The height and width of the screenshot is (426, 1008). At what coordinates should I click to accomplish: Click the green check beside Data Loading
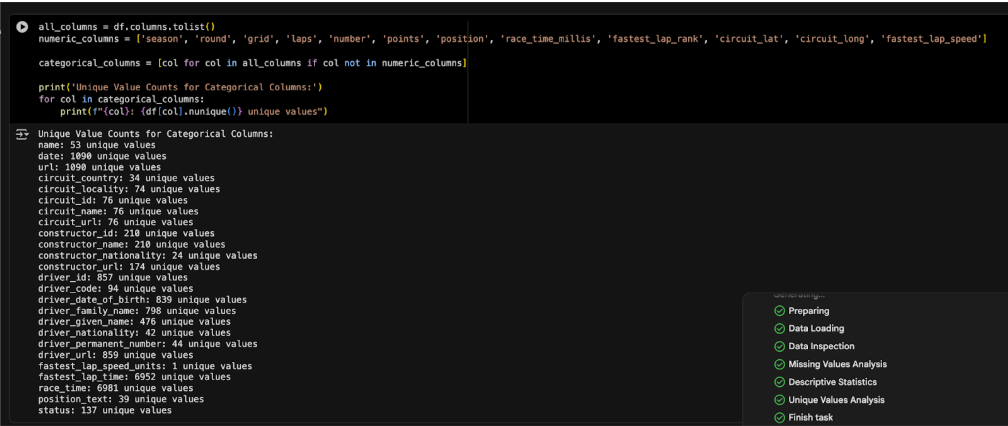pos(779,328)
